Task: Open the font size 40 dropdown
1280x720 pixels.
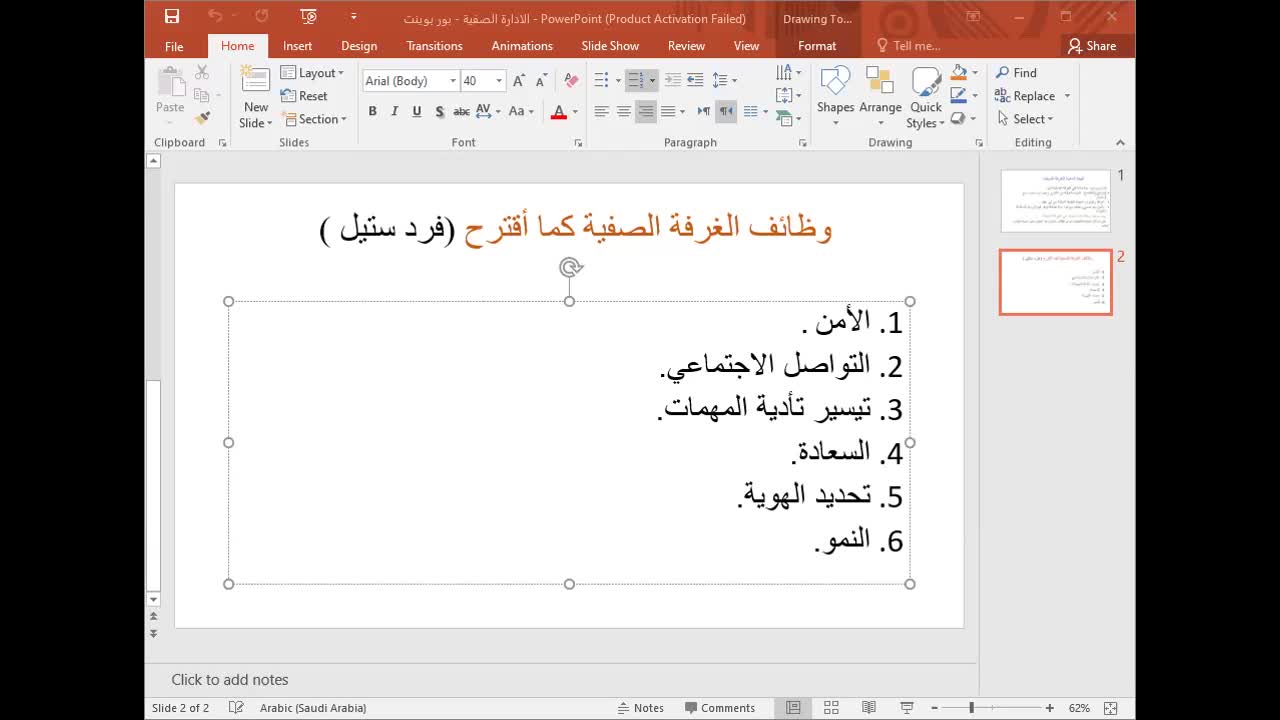Action: tap(499, 81)
